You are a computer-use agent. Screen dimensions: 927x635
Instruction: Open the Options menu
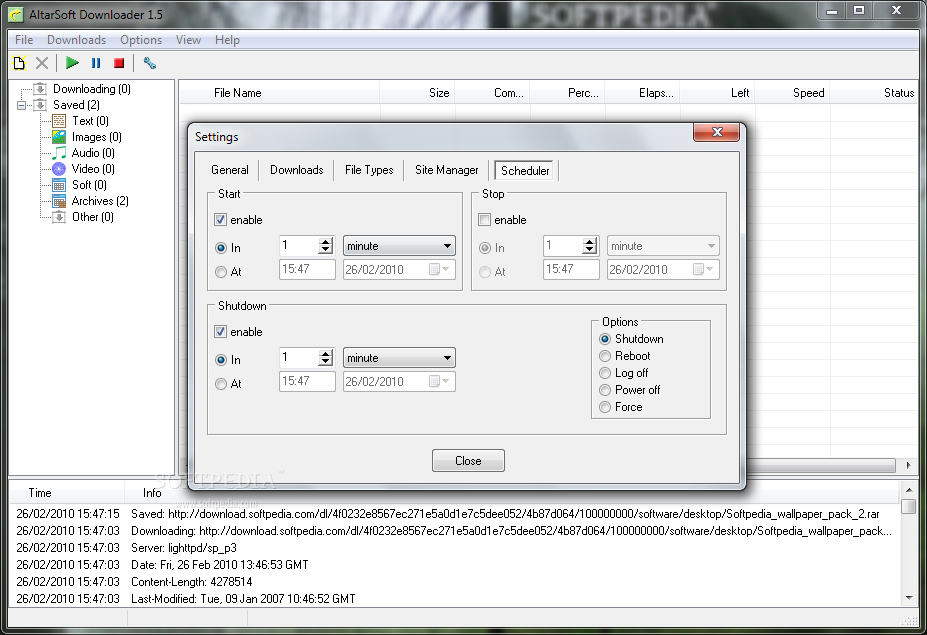(x=141, y=40)
